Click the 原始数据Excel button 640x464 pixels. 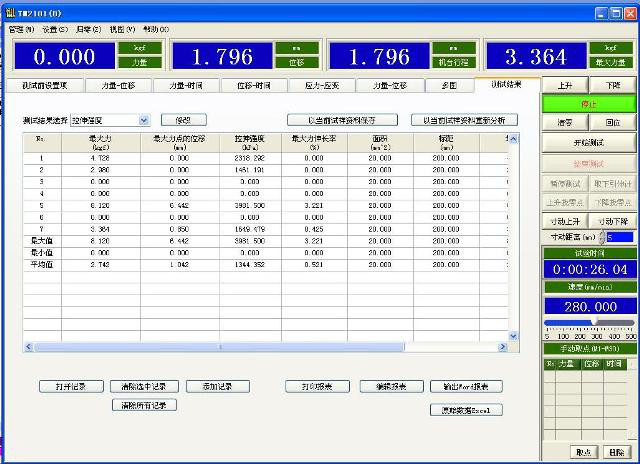click(466, 410)
